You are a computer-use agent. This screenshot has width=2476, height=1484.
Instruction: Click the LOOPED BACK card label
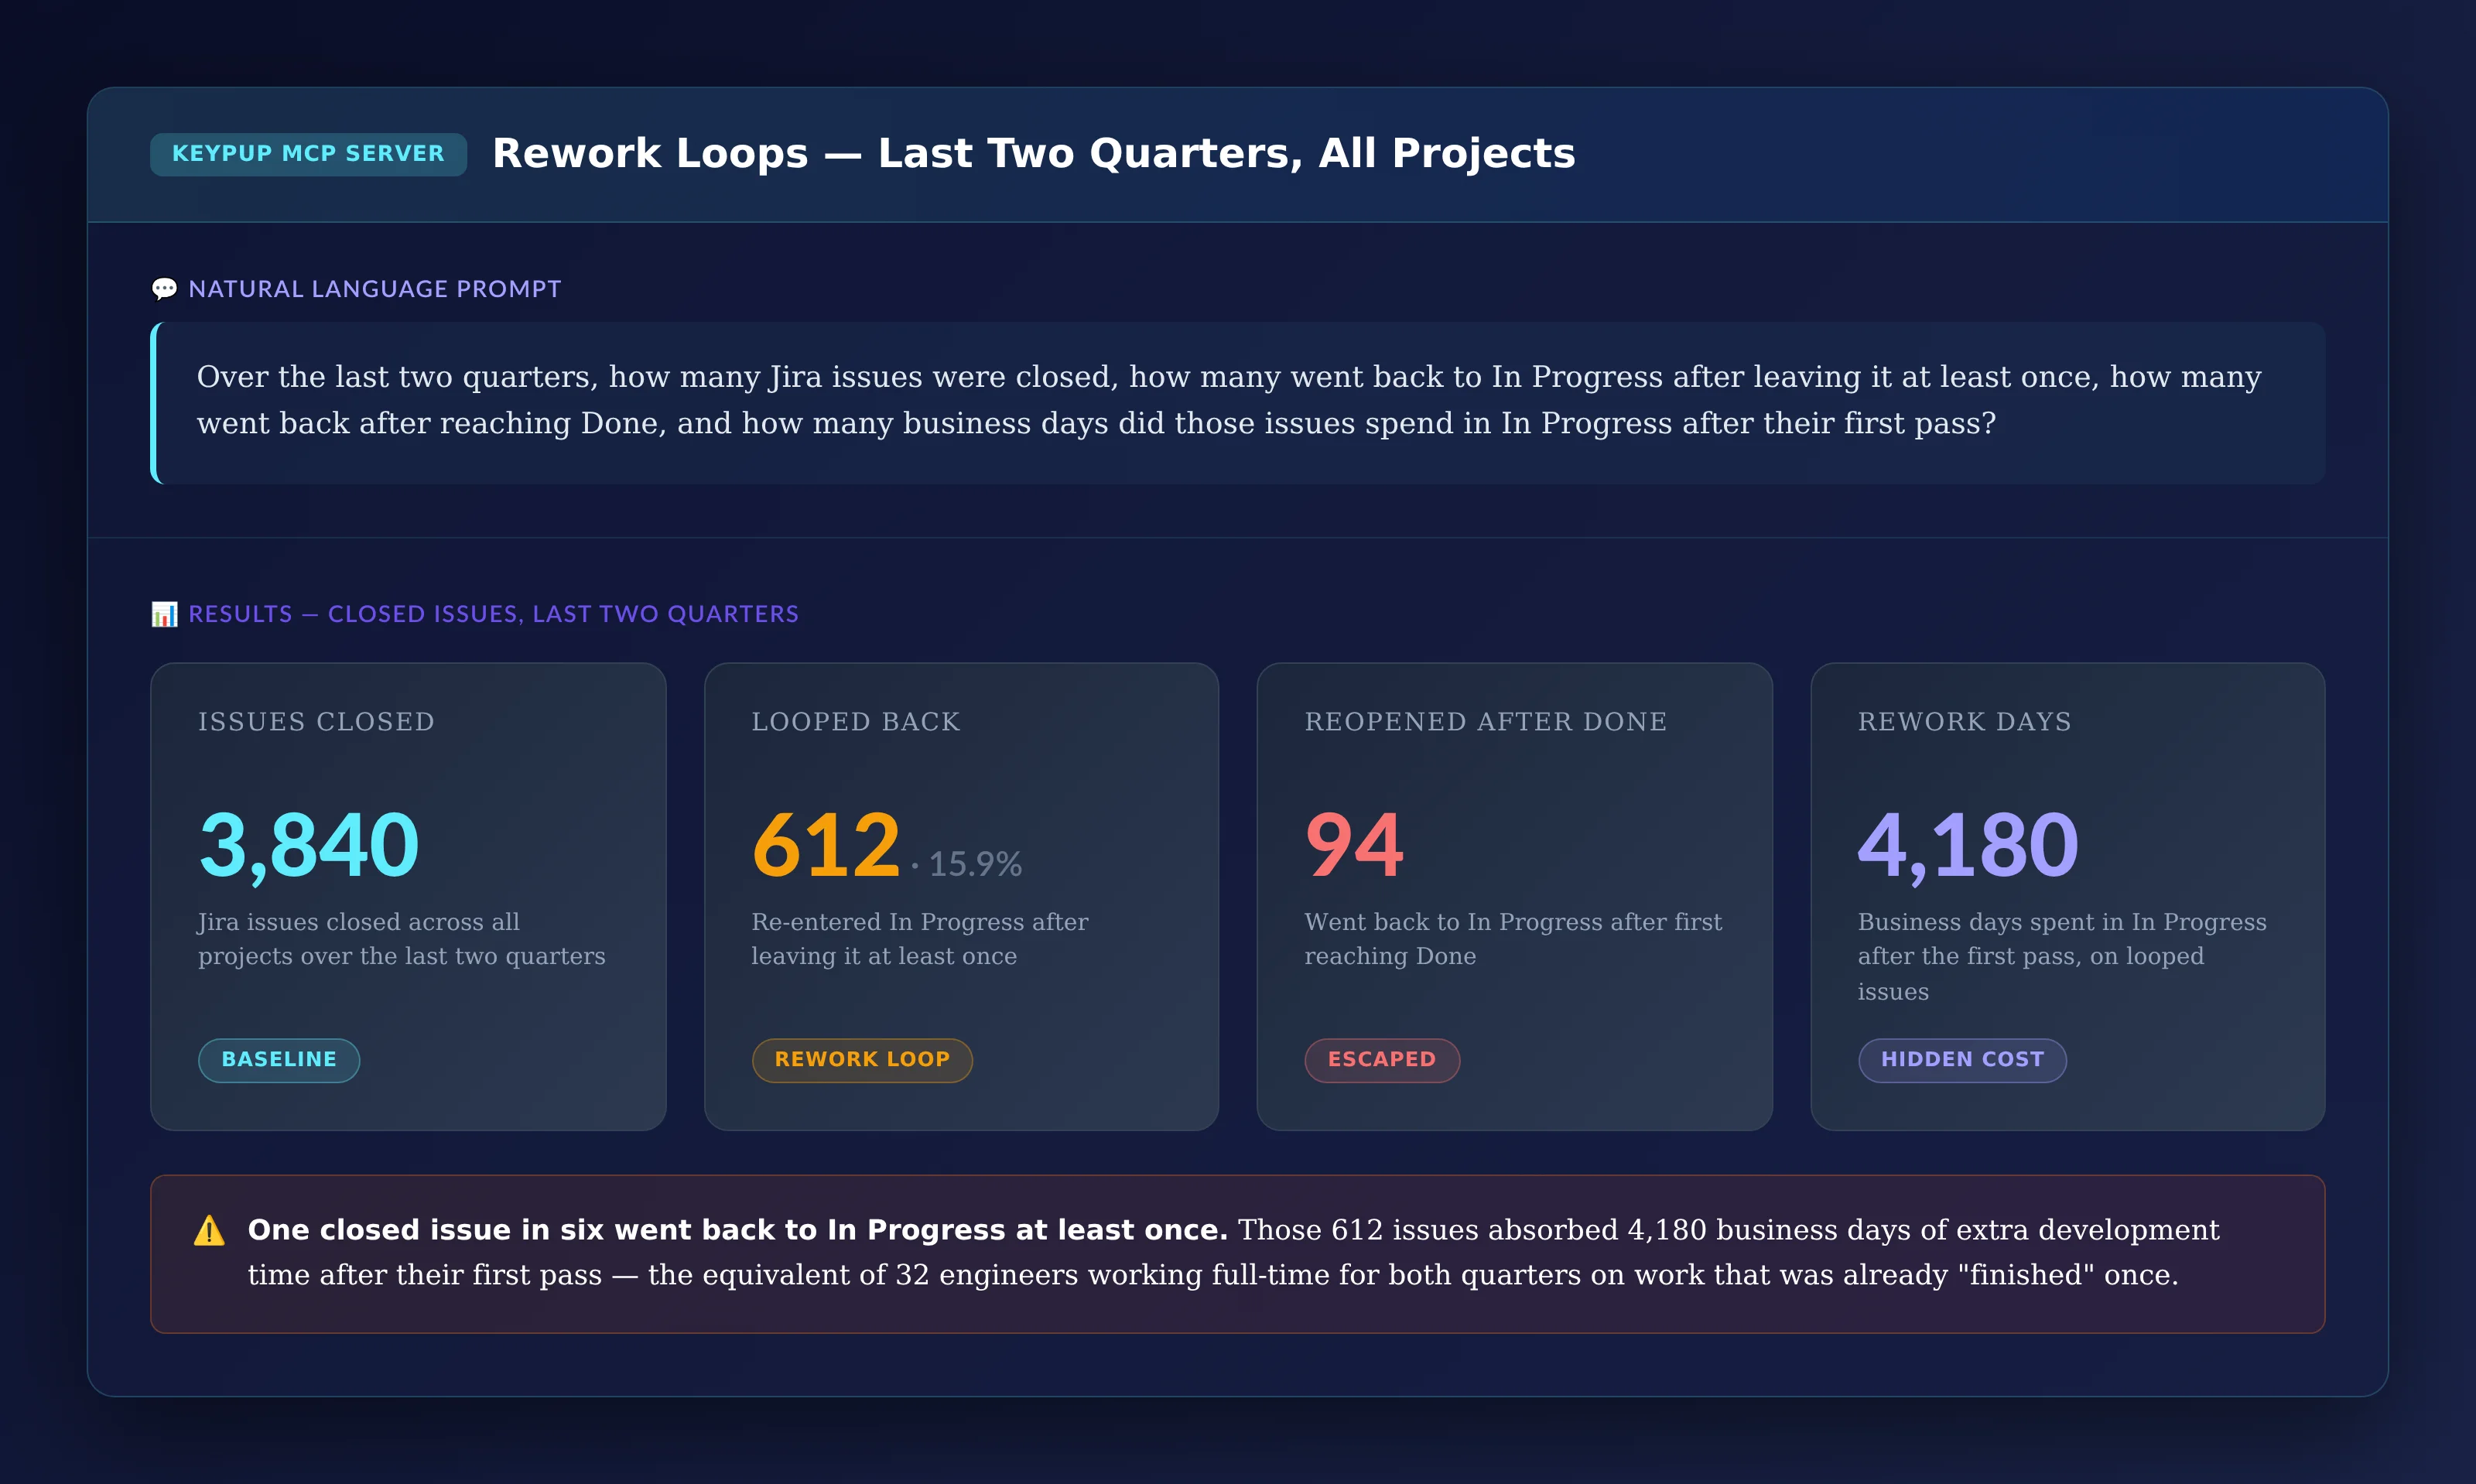(x=856, y=722)
